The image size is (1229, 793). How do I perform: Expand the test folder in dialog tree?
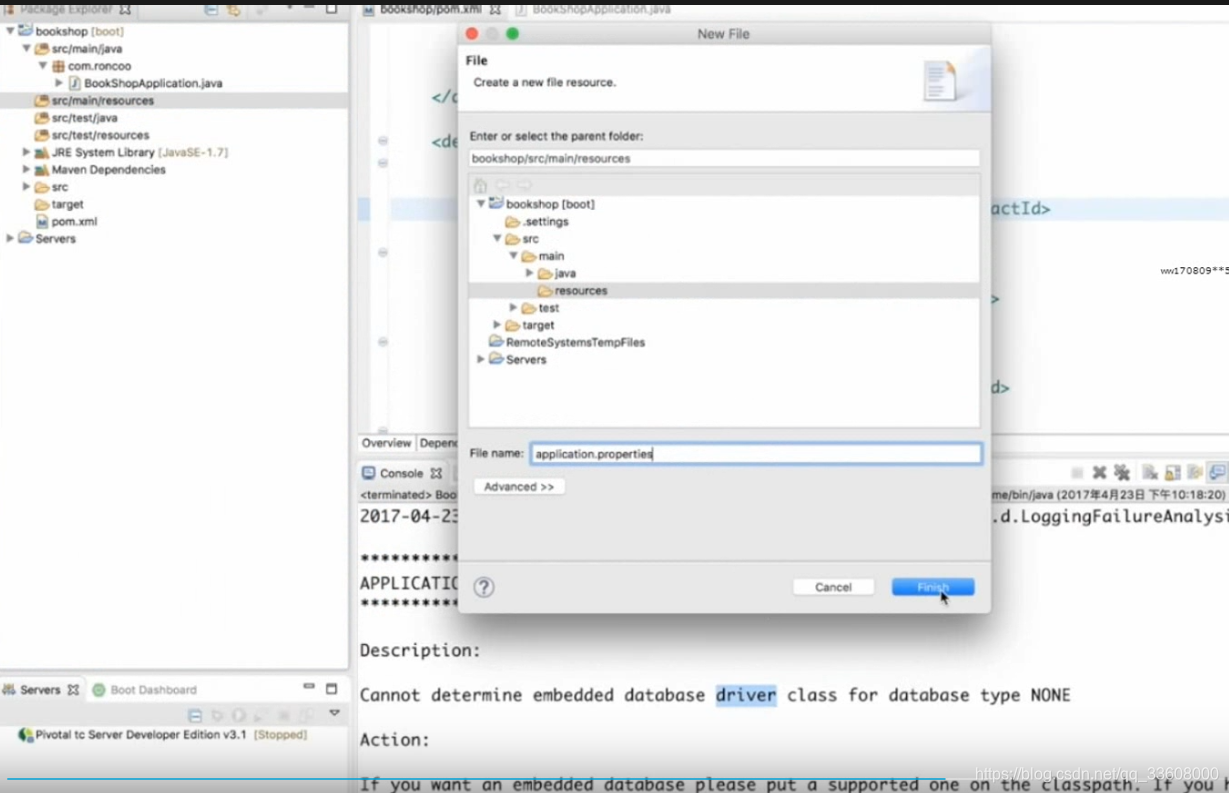(x=513, y=308)
